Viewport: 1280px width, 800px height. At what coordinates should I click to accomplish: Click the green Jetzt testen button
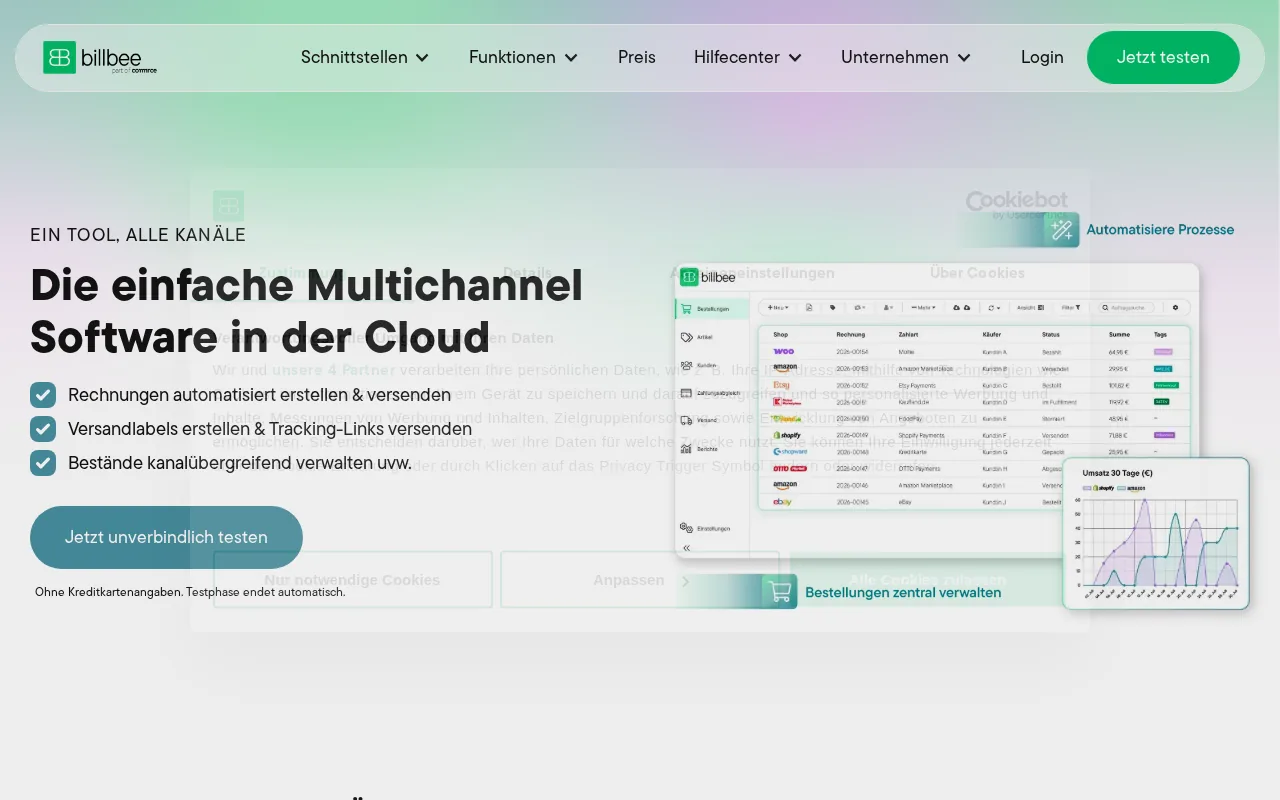[1163, 57]
